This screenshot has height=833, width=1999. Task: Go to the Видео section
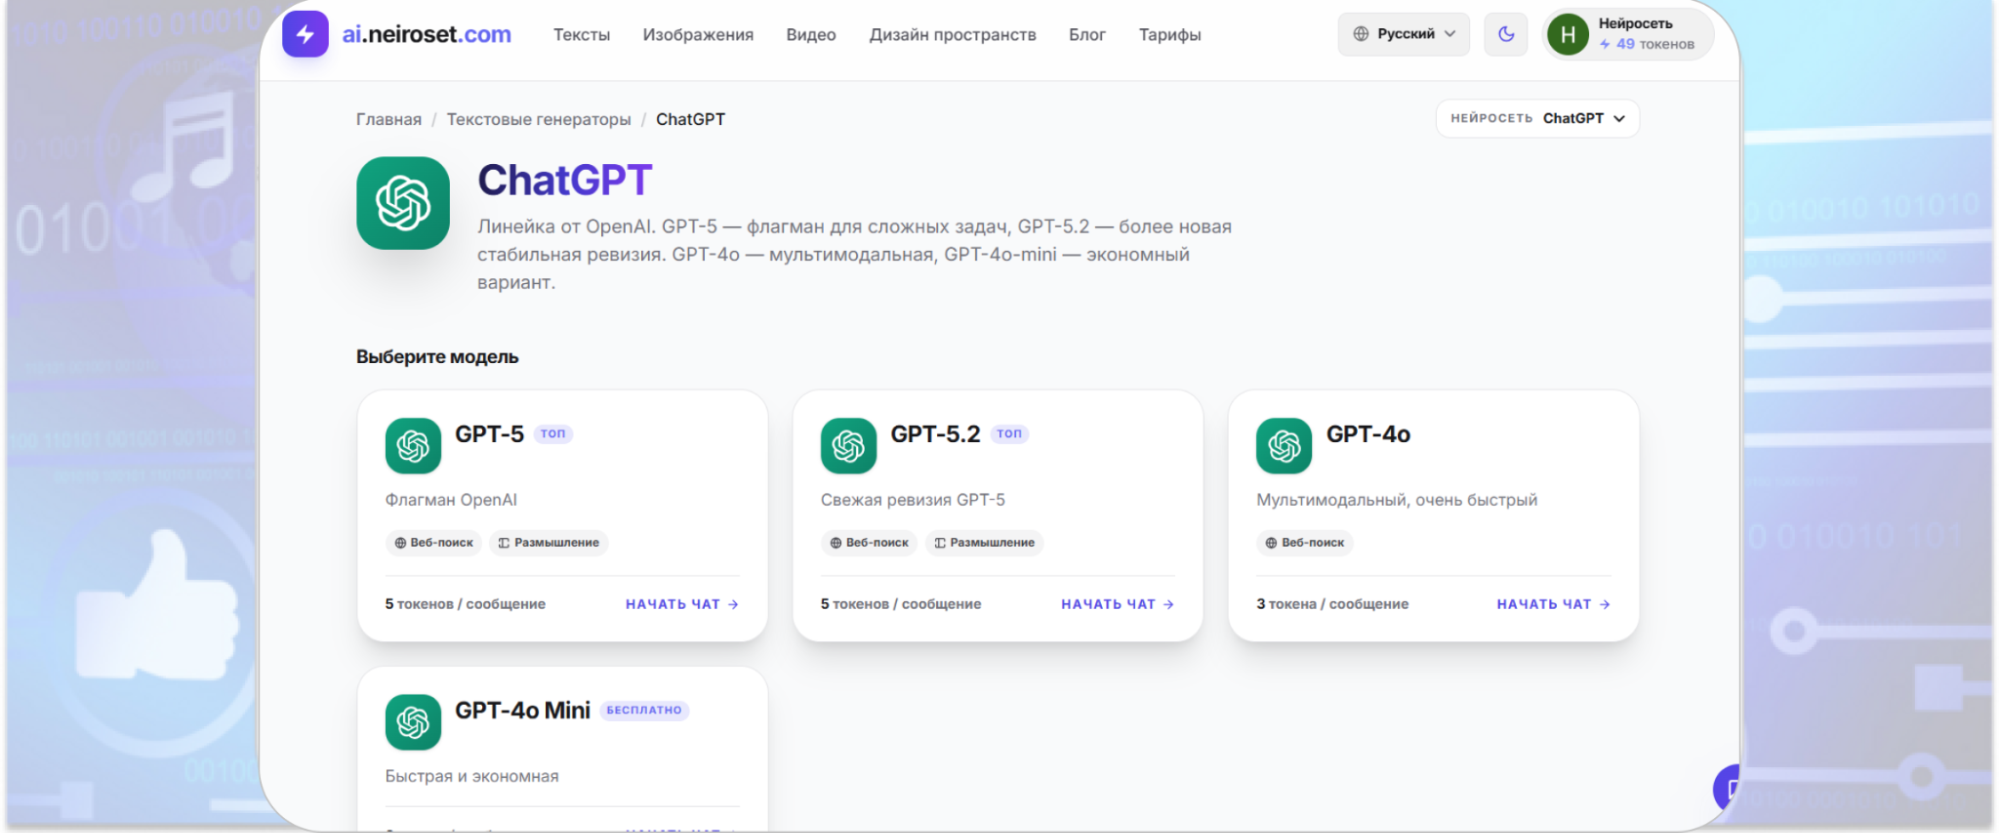pos(811,35)
